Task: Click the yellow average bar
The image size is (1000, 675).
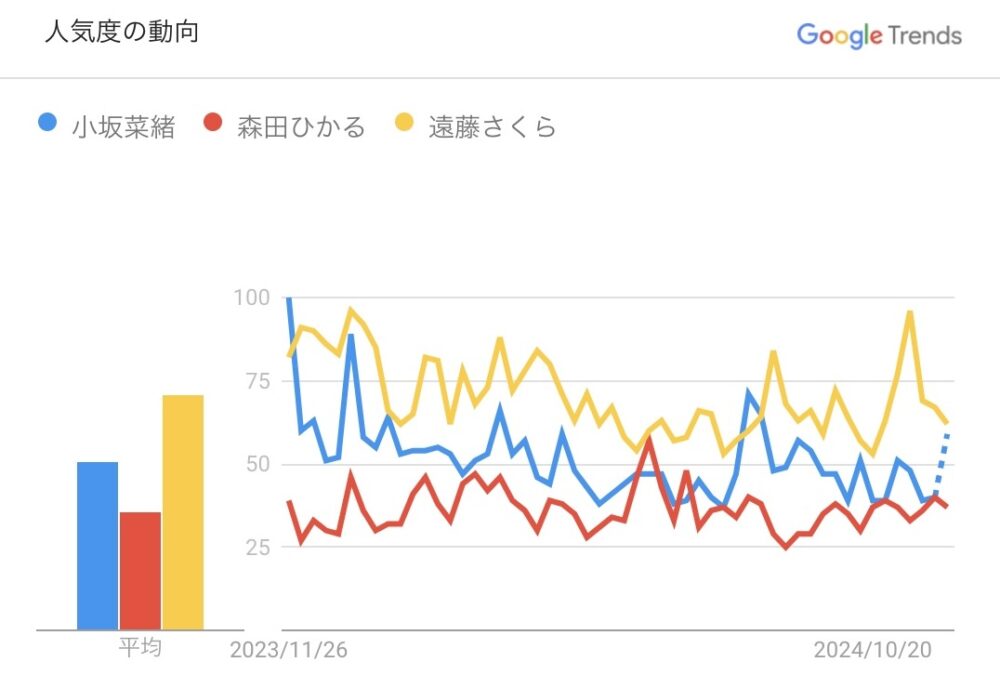Action: click(183, 512)
